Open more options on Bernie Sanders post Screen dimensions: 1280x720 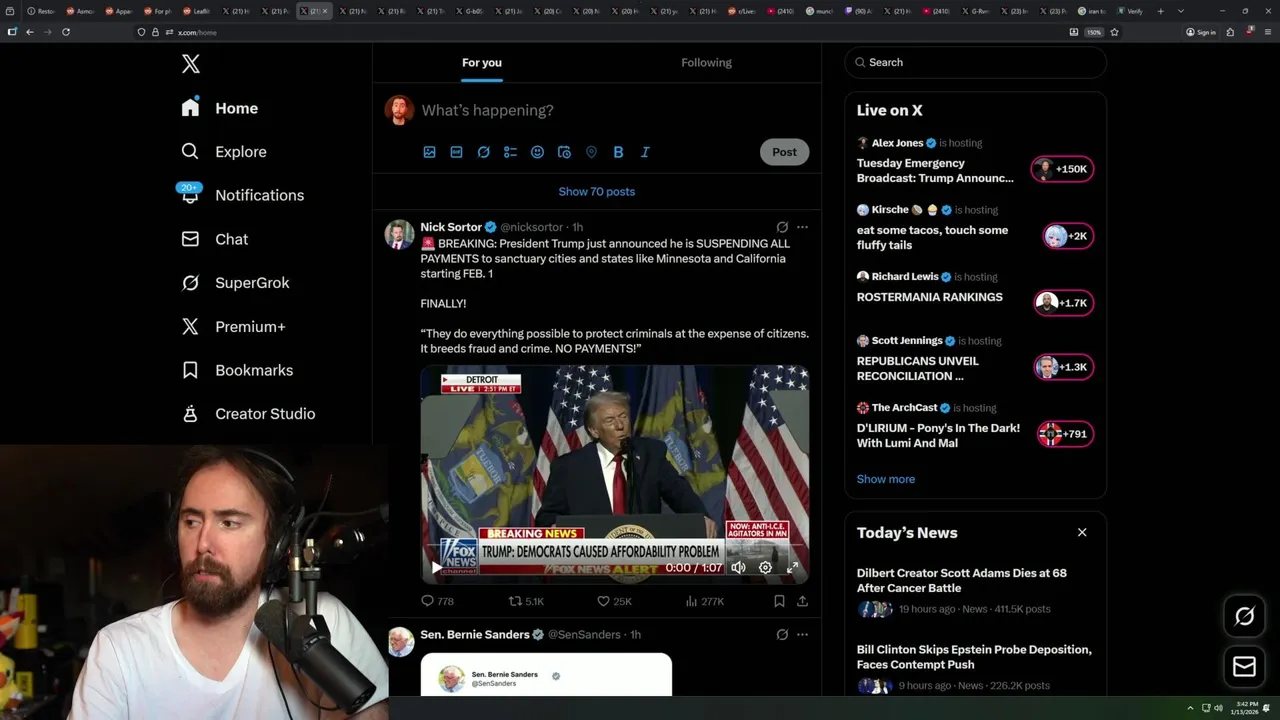click(x=802, y=634)
